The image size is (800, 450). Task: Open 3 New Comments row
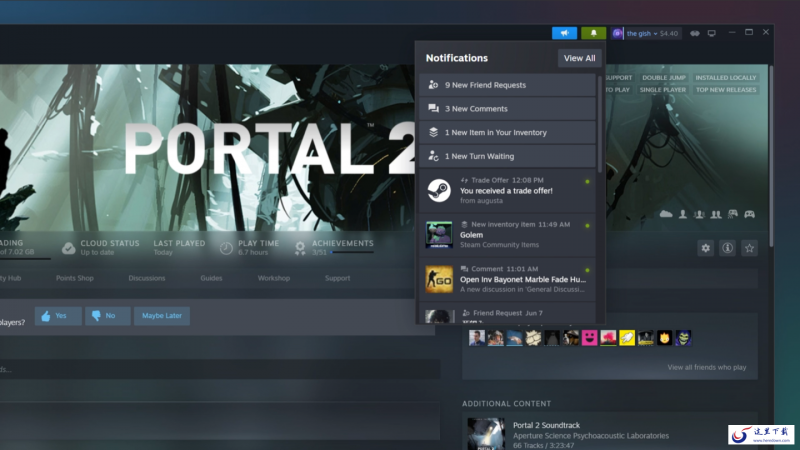[507, 109]
